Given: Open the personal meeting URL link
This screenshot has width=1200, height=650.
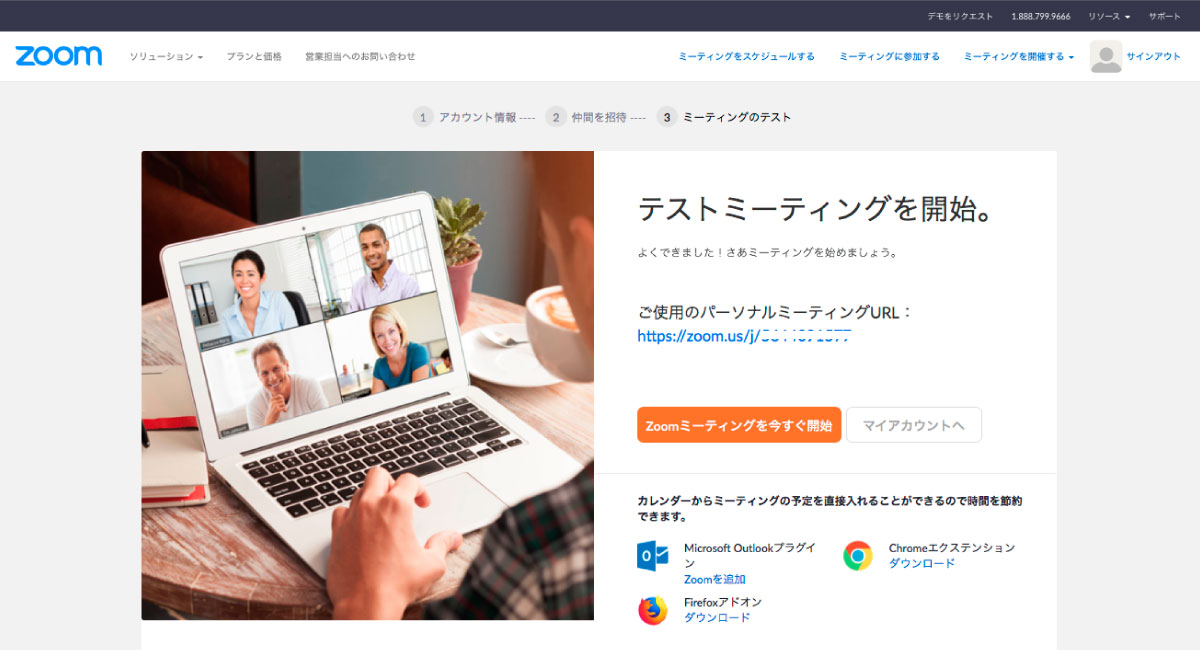Looking at the screenshot, I should [744, 337].
